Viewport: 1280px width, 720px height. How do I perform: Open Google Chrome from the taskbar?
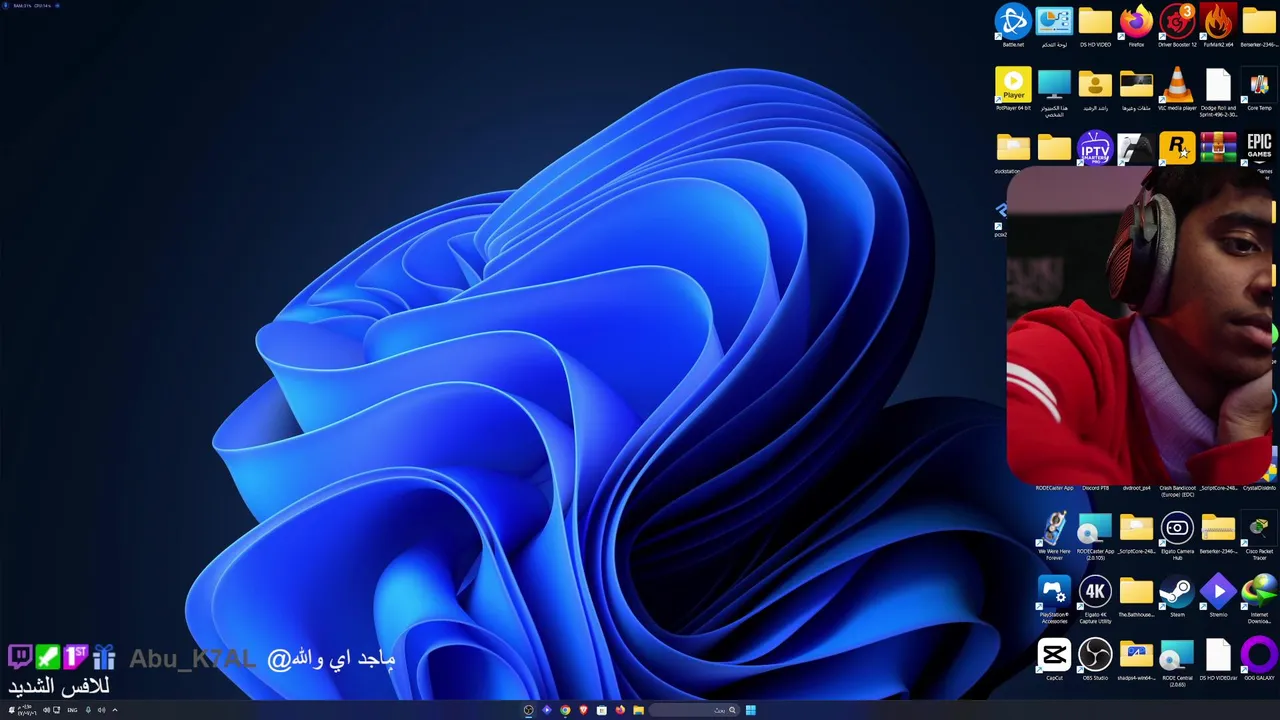565,710
